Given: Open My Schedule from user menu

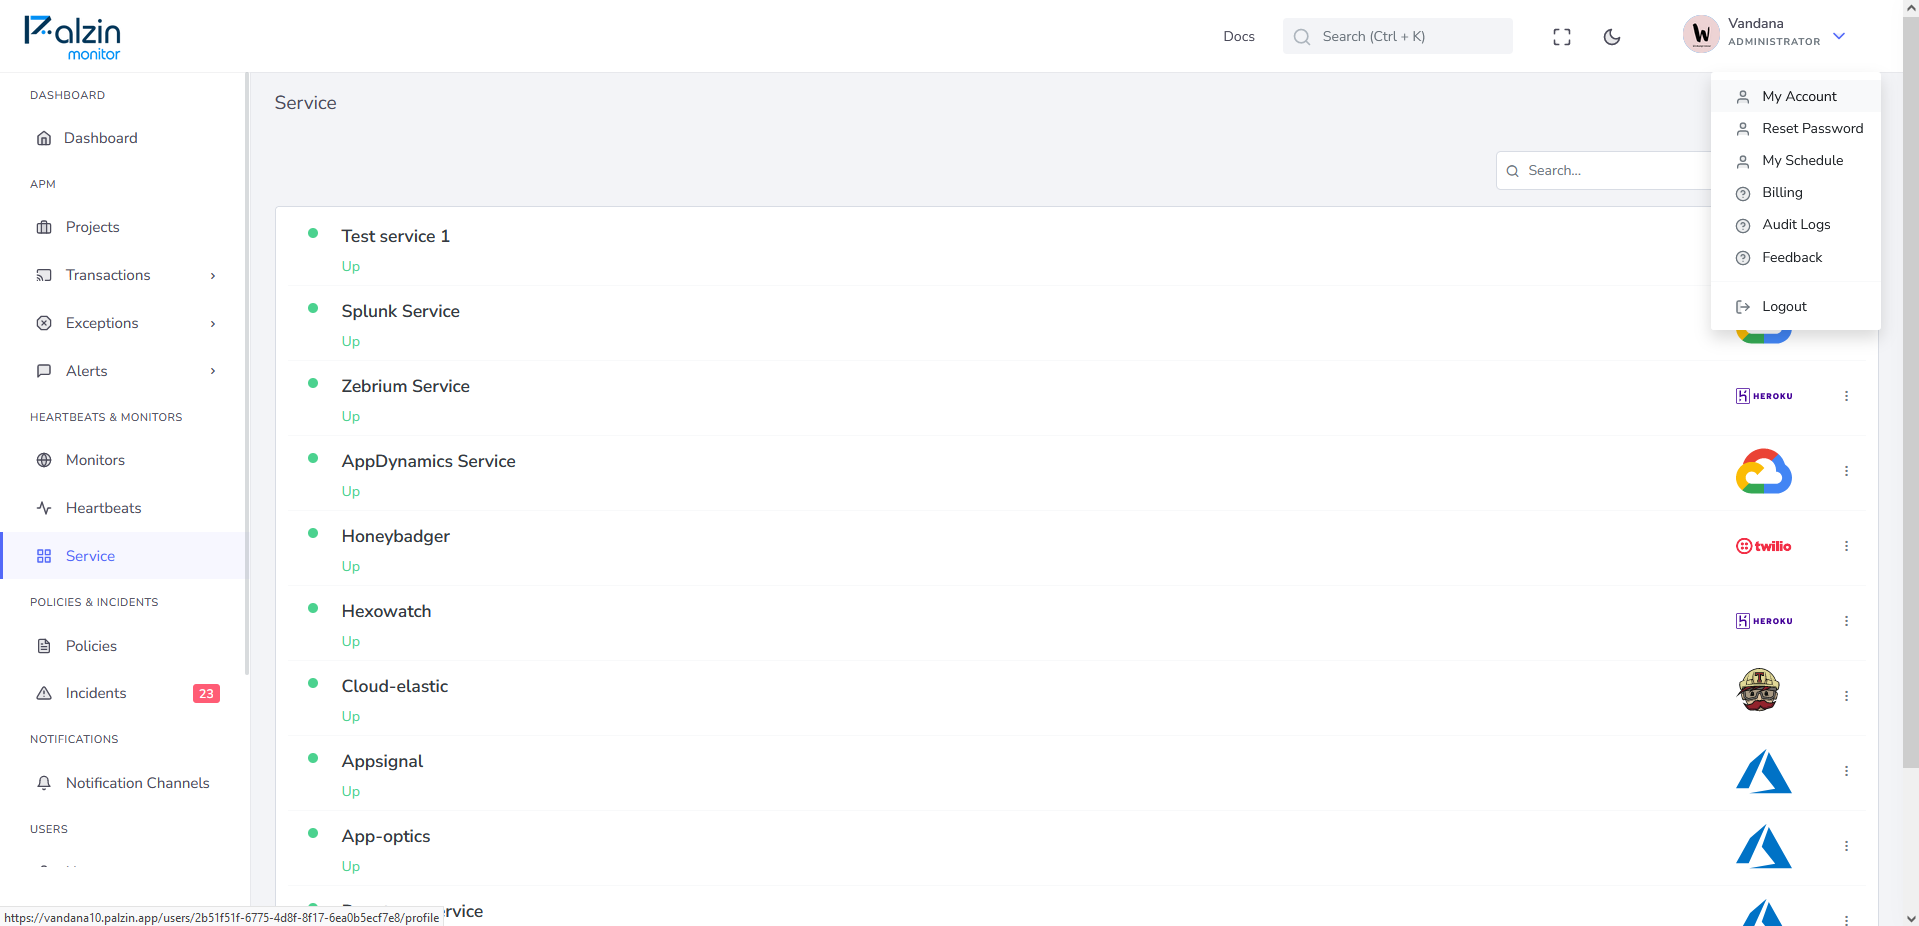Looking at the screenshot, I should [1795, 160].
